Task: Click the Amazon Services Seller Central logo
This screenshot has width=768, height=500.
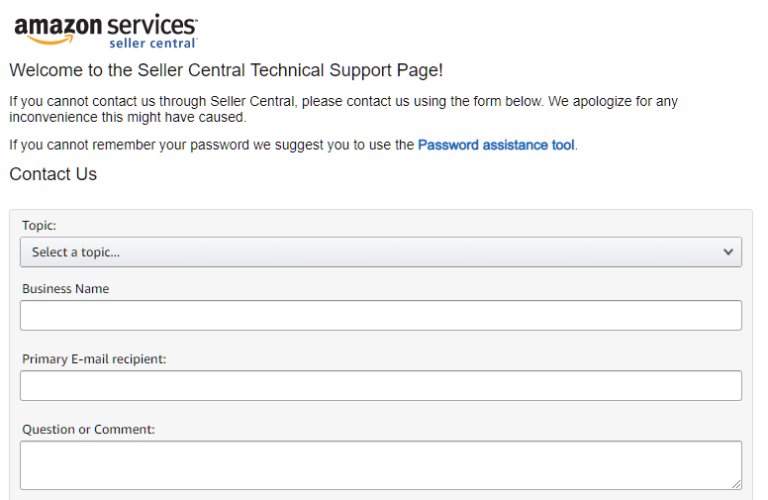Action: [106, 30]
